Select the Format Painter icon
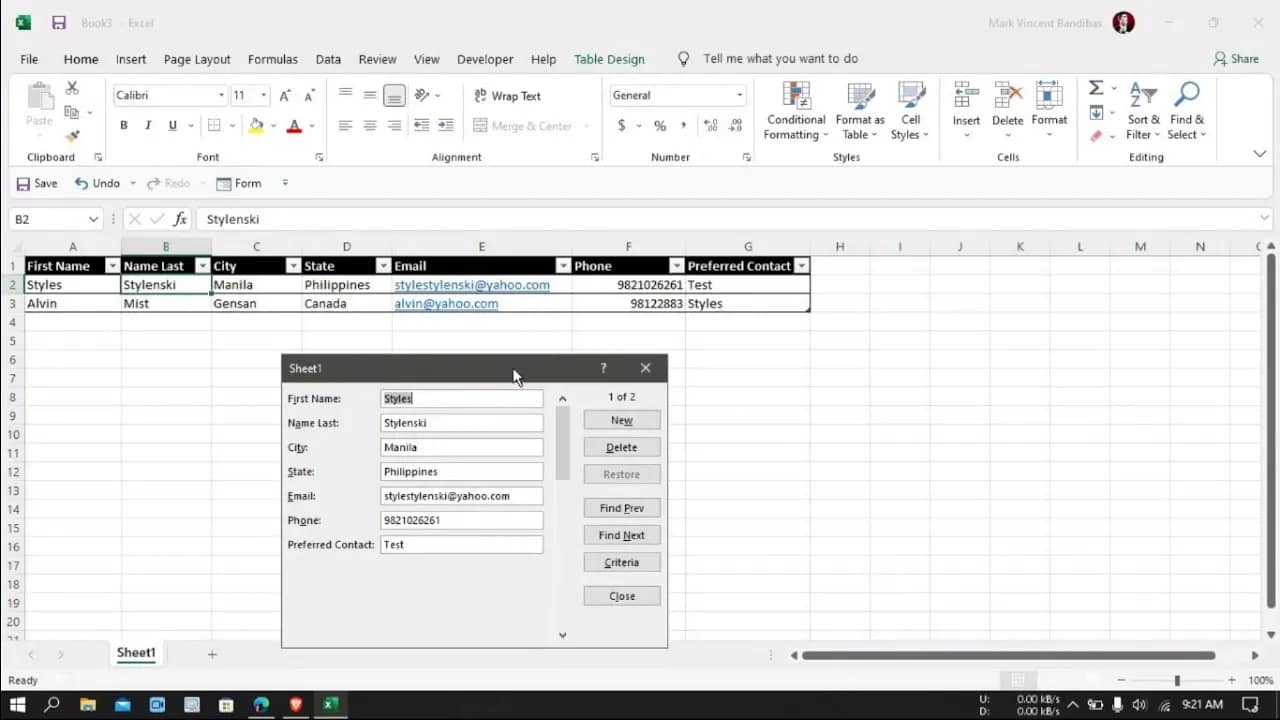Image resolution: width=1280 pixels, height=720 pixels. coord(70,136)
